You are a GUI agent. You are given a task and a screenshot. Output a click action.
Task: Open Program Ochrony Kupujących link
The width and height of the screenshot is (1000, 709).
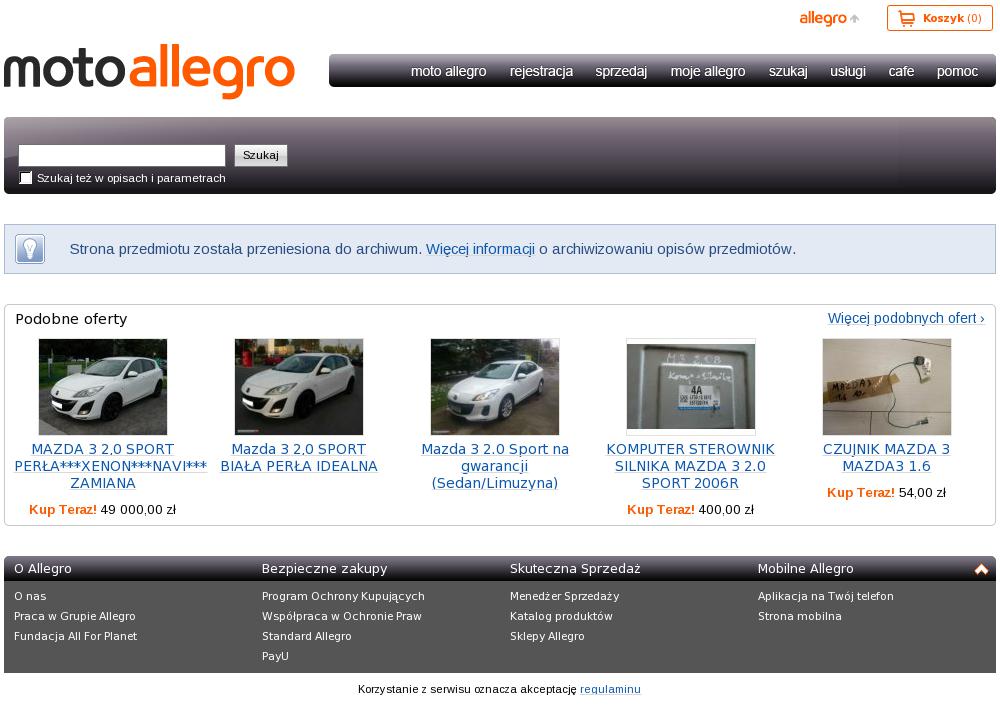pos(343,597)
